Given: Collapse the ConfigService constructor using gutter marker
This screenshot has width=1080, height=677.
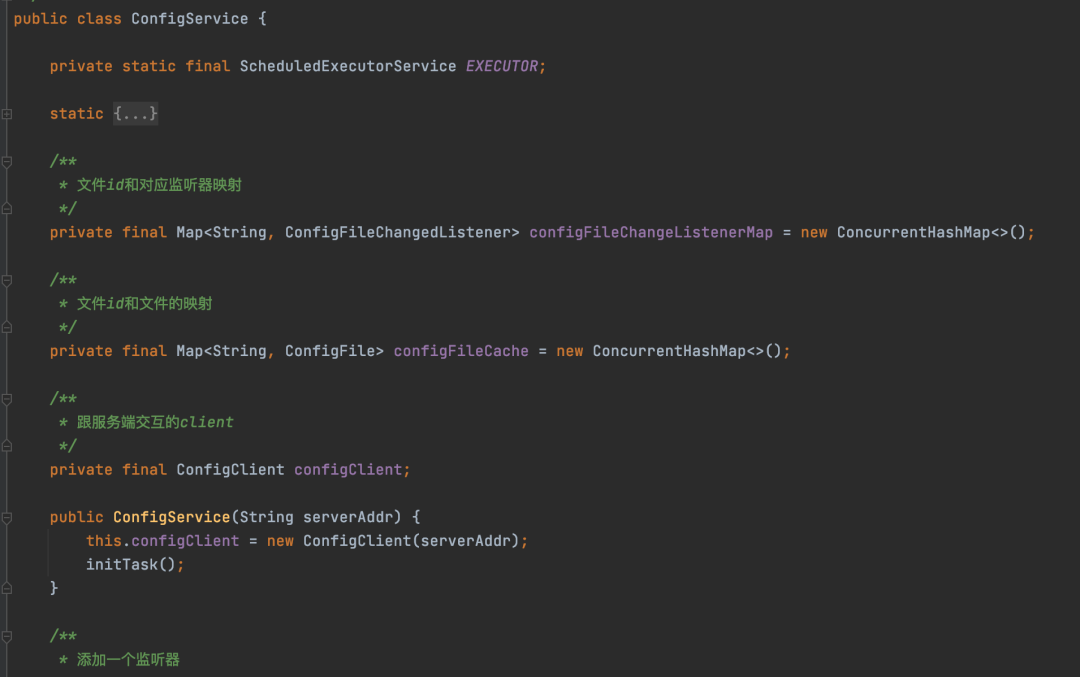Looking at the screenshot, I should [7, 518].
